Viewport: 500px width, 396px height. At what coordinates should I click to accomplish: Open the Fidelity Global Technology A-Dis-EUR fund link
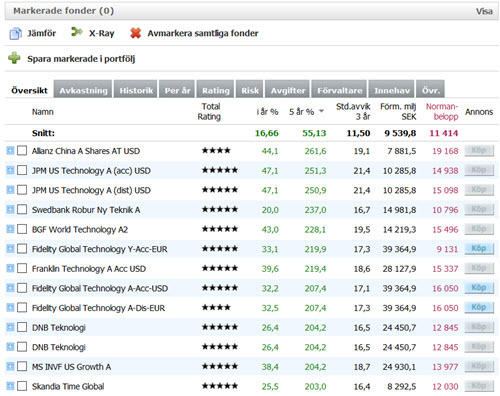coord(98,308)
